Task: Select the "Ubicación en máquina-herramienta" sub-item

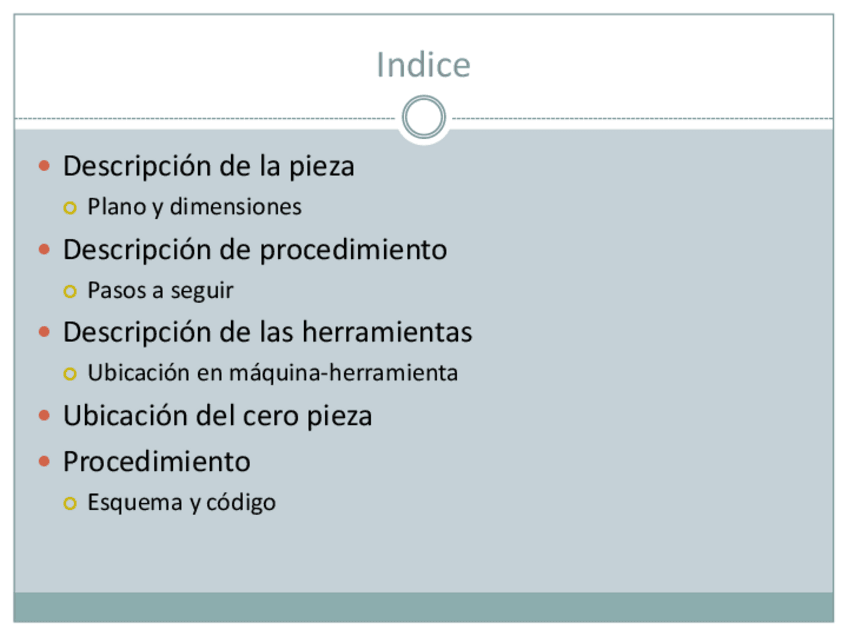Action: 272,373
